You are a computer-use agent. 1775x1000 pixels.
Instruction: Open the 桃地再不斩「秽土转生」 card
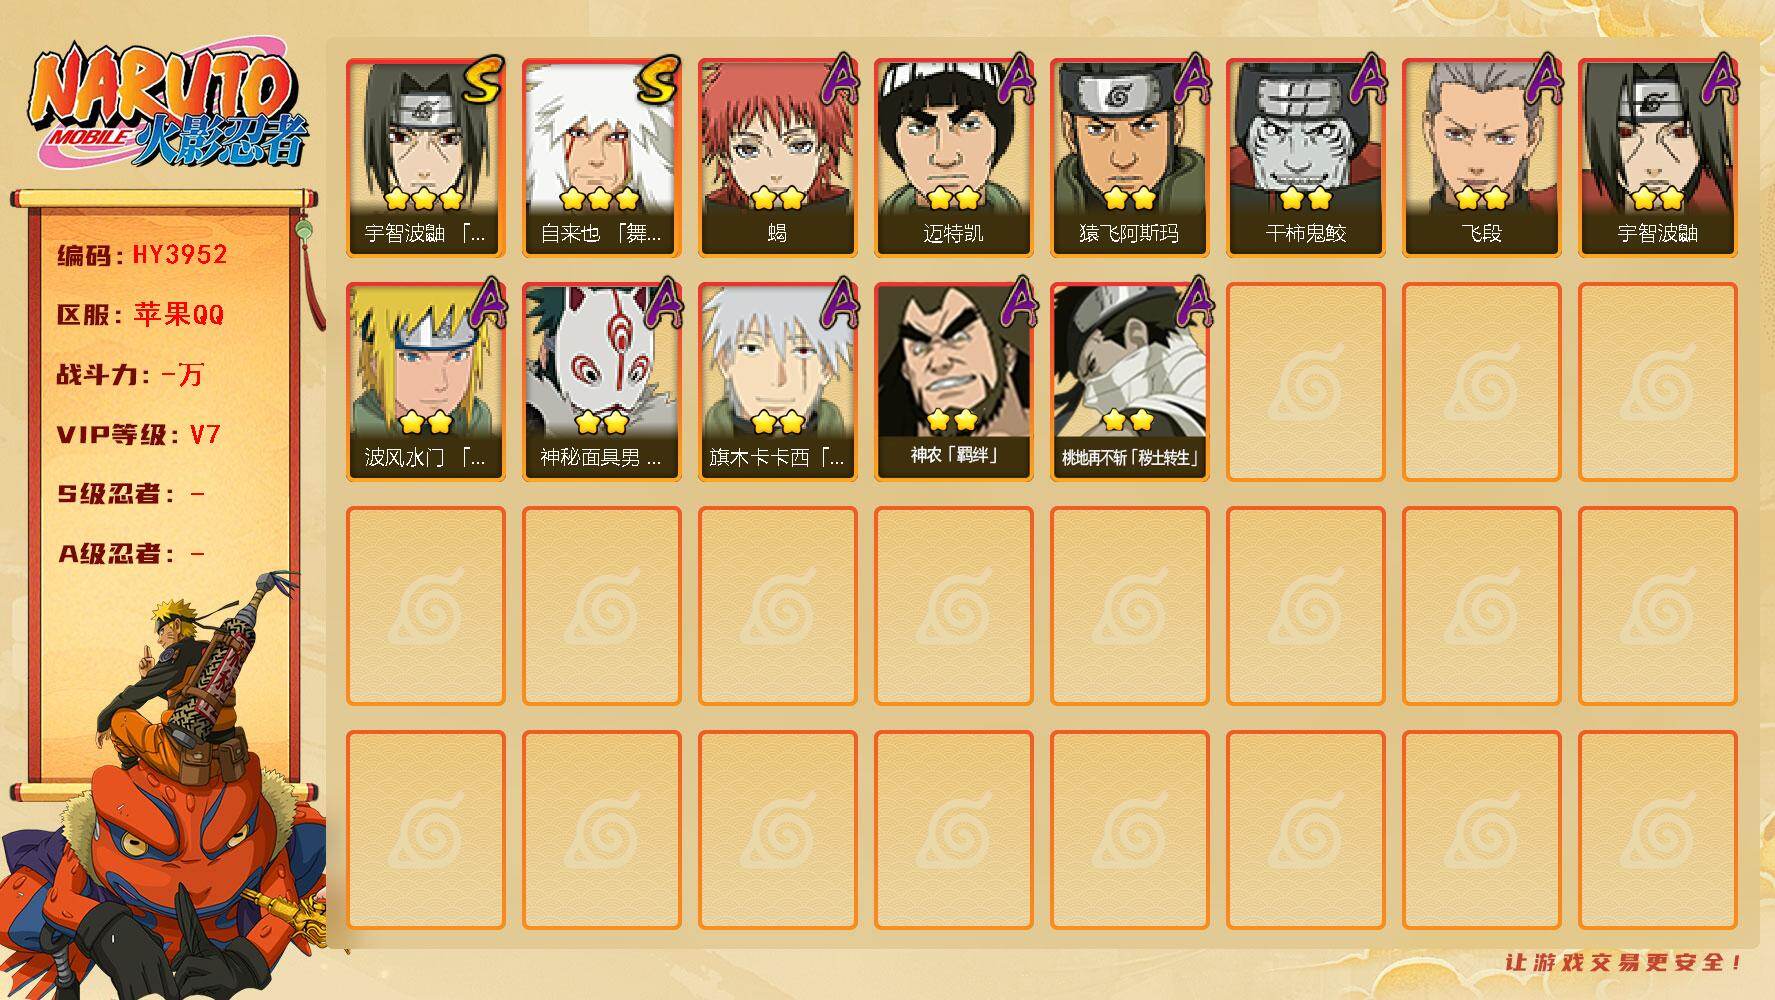click(1129, 382)
